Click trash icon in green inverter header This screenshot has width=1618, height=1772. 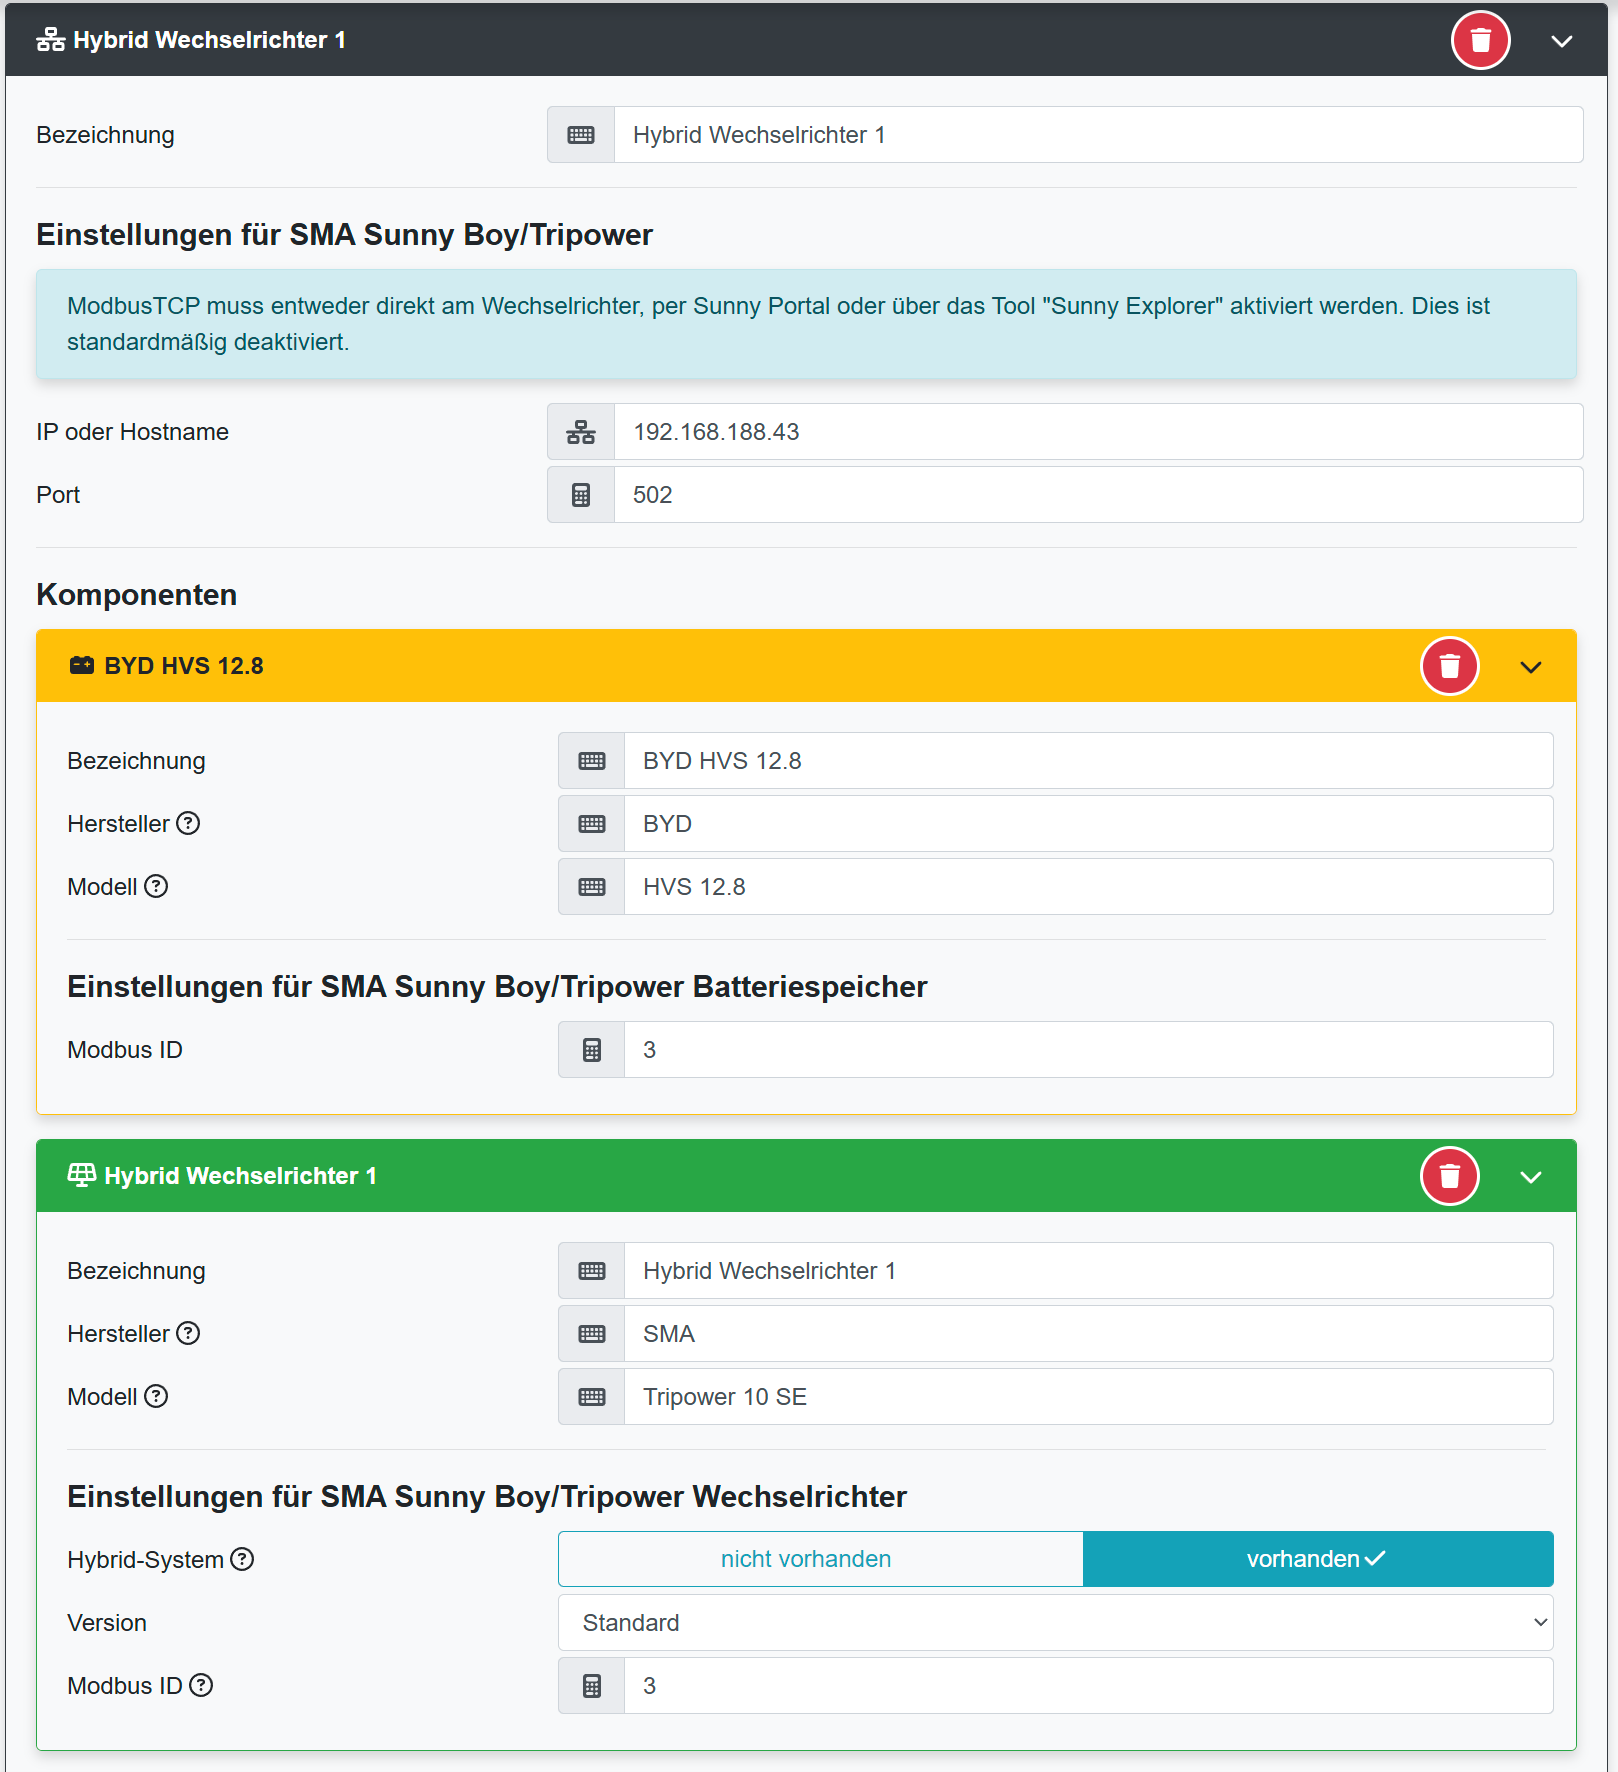tap(1449, 1176)
